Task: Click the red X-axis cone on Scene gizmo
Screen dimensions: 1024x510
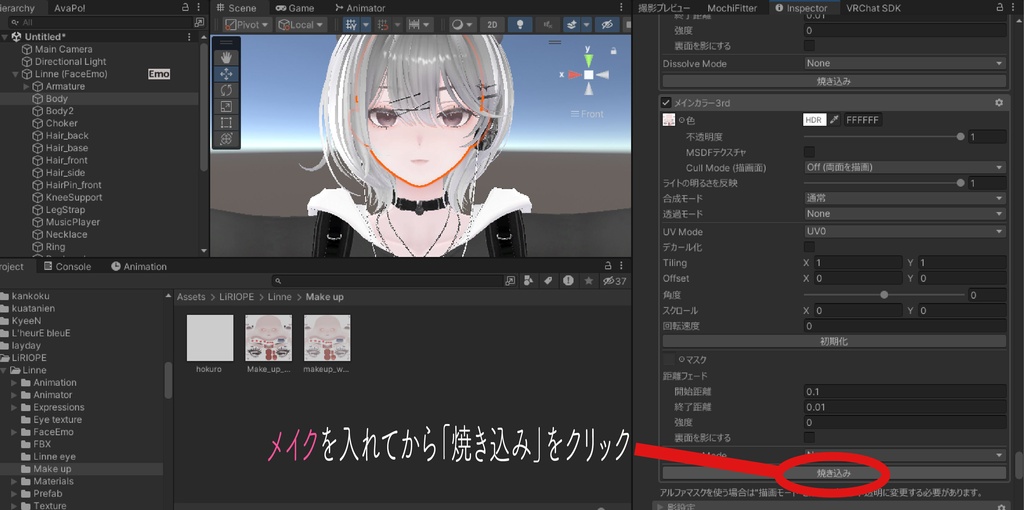Action: (575, 75)
